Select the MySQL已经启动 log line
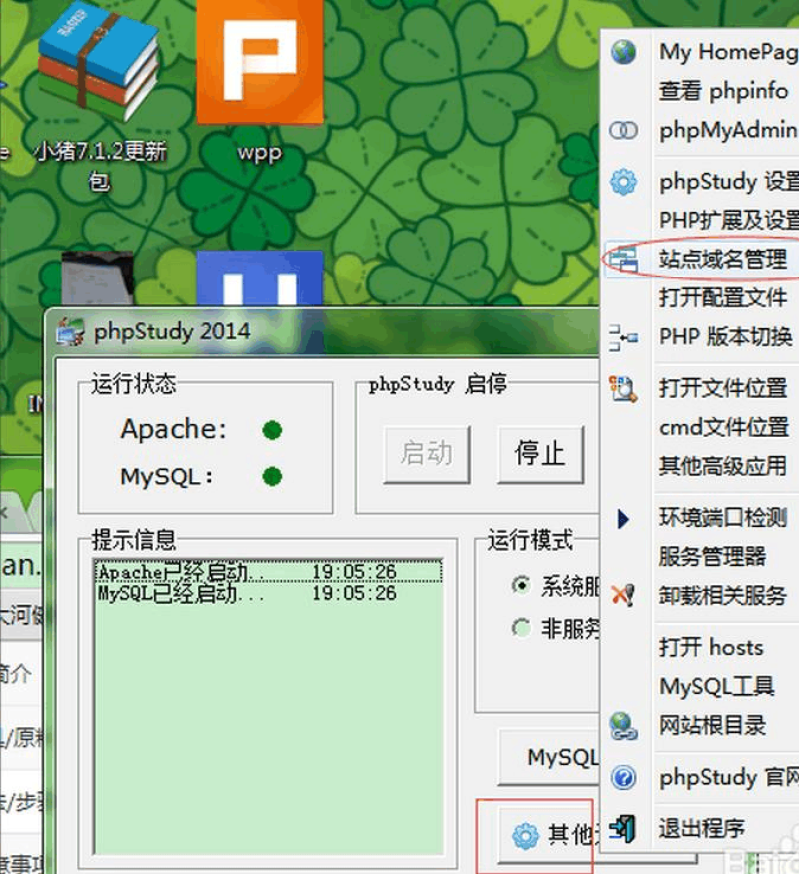Image resolution: width=799 pixels, height=874 pixels. click(268, 593)
